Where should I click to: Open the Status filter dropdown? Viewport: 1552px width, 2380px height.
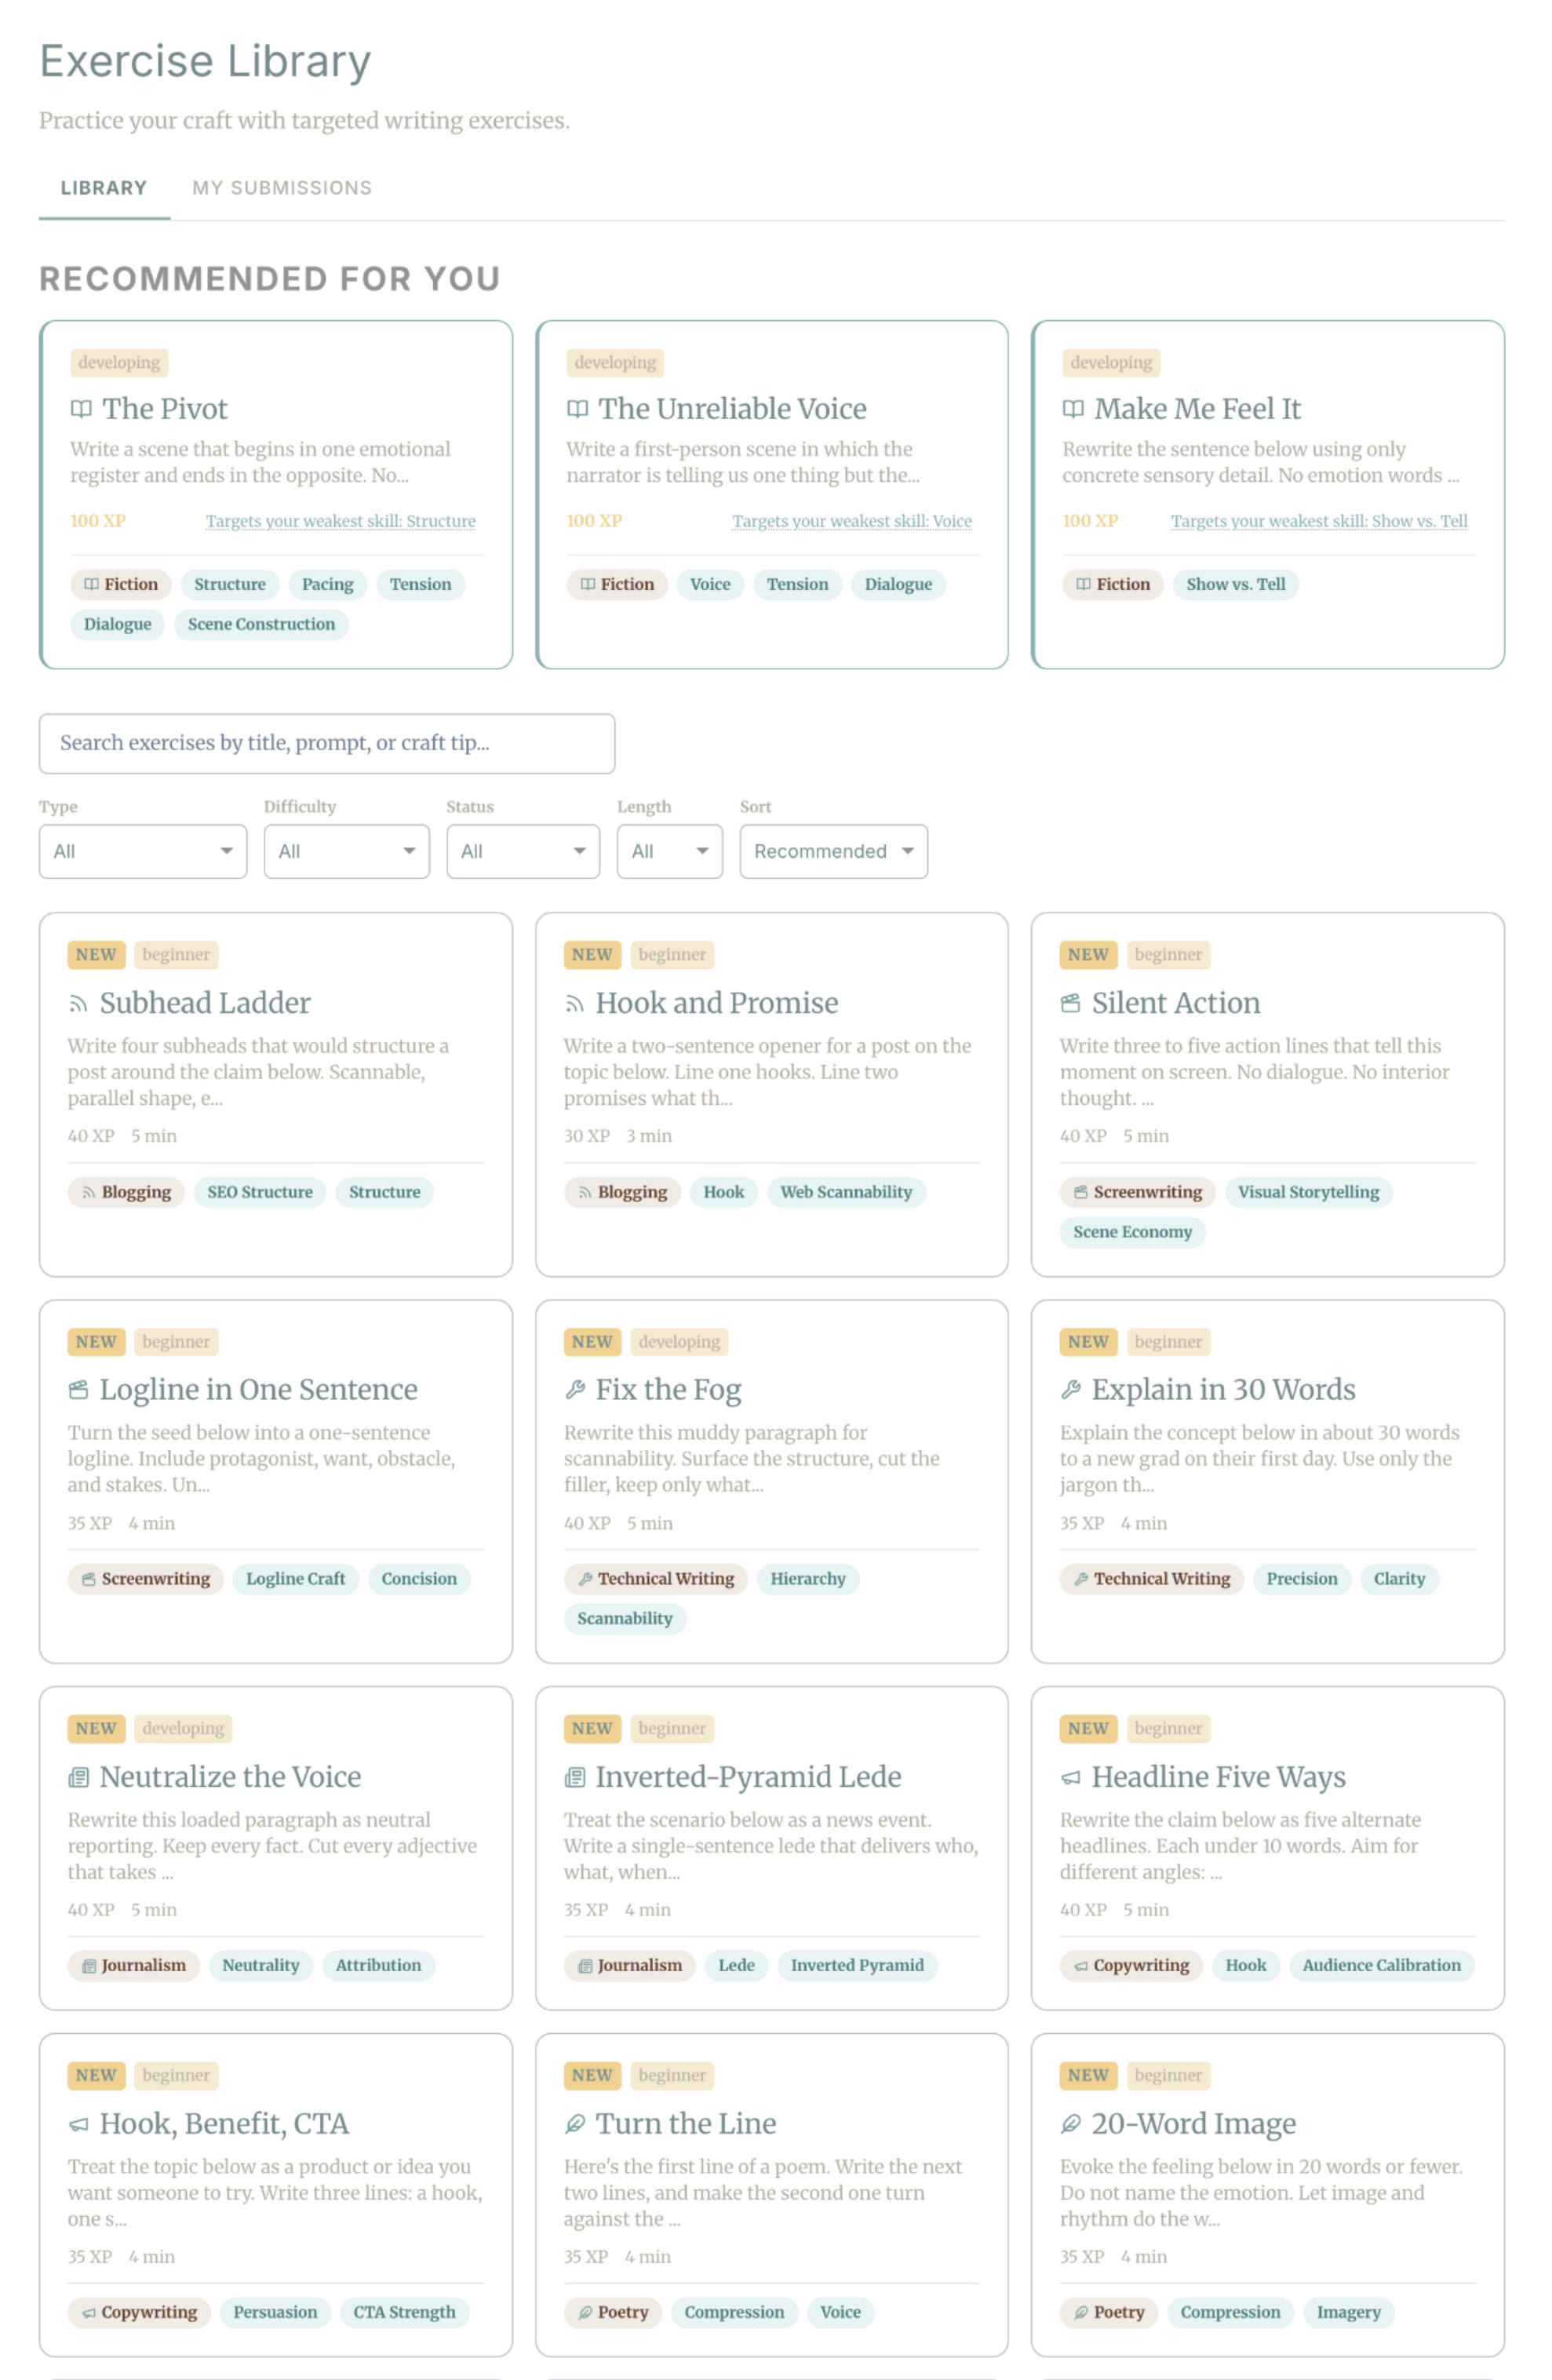tap(523, 852)
